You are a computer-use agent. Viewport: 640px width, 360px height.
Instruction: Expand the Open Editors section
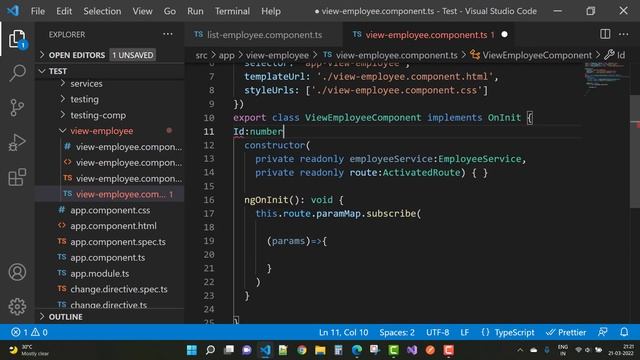[x=77, y=55]
